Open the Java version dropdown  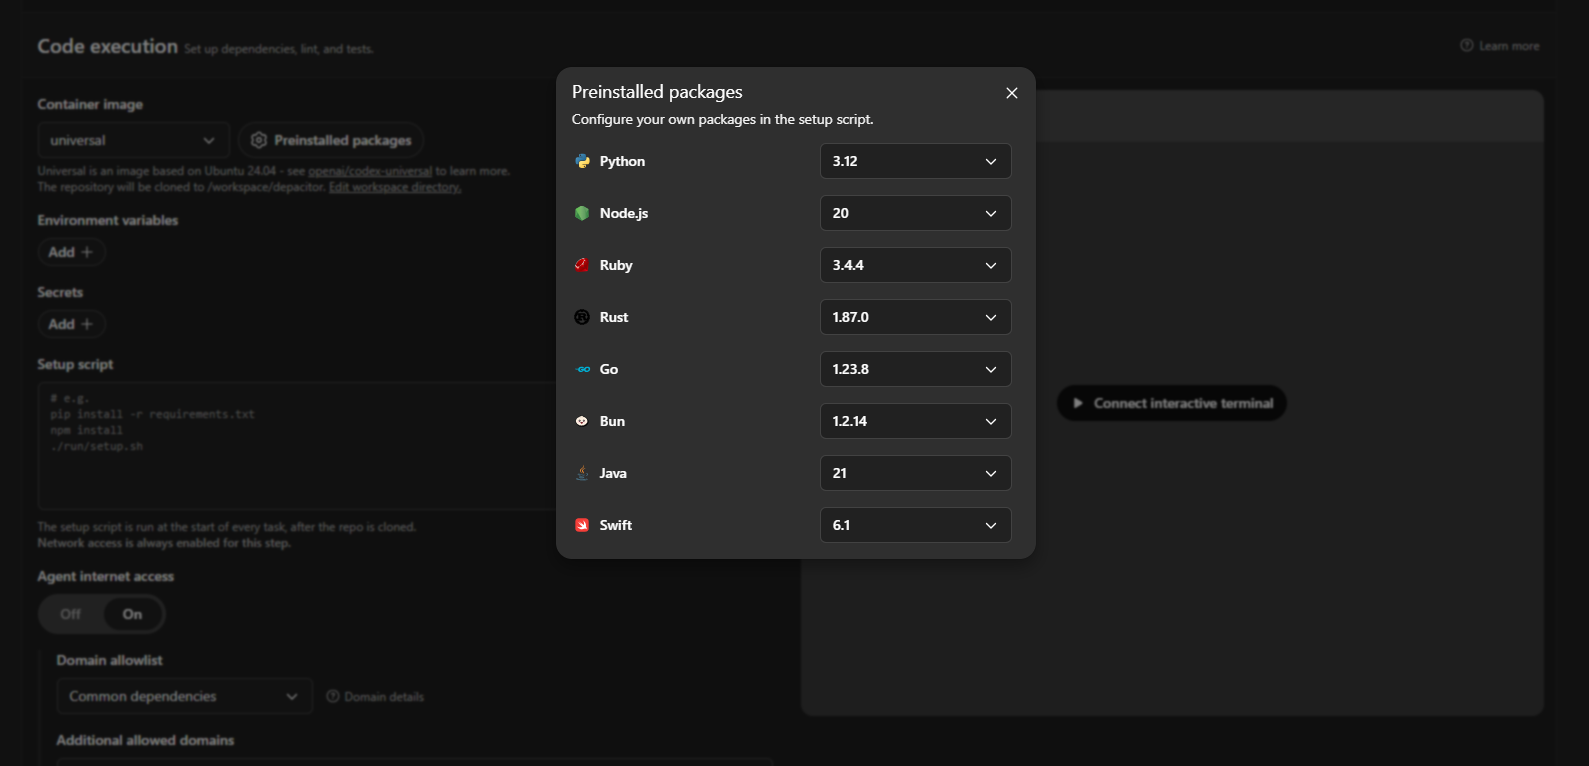[x=915, y=473]
